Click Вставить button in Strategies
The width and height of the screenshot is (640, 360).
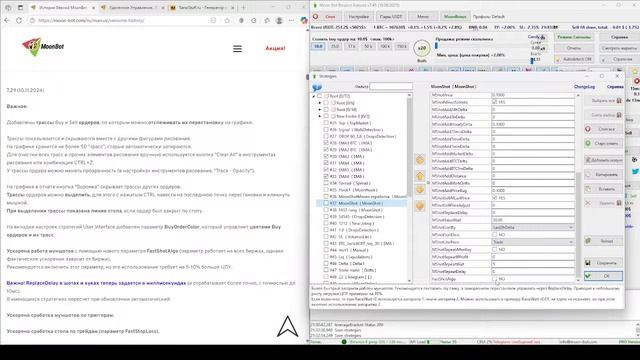point(603,189)
